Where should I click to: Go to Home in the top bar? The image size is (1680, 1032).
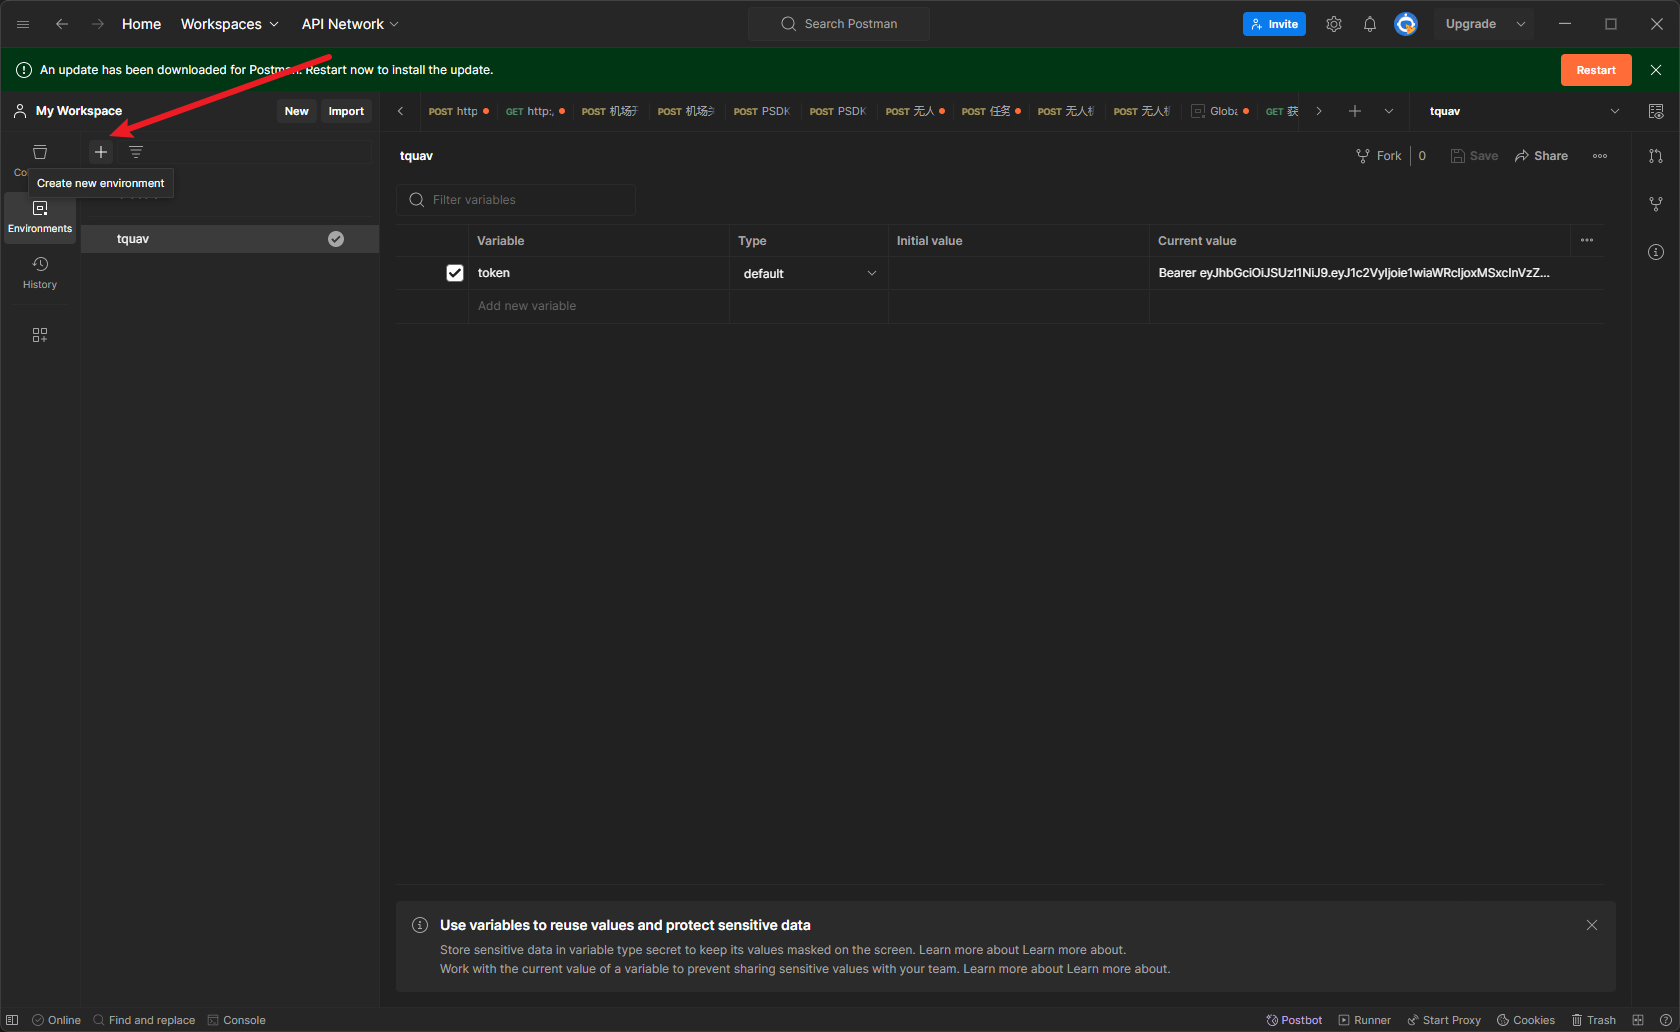pos(141,24)
